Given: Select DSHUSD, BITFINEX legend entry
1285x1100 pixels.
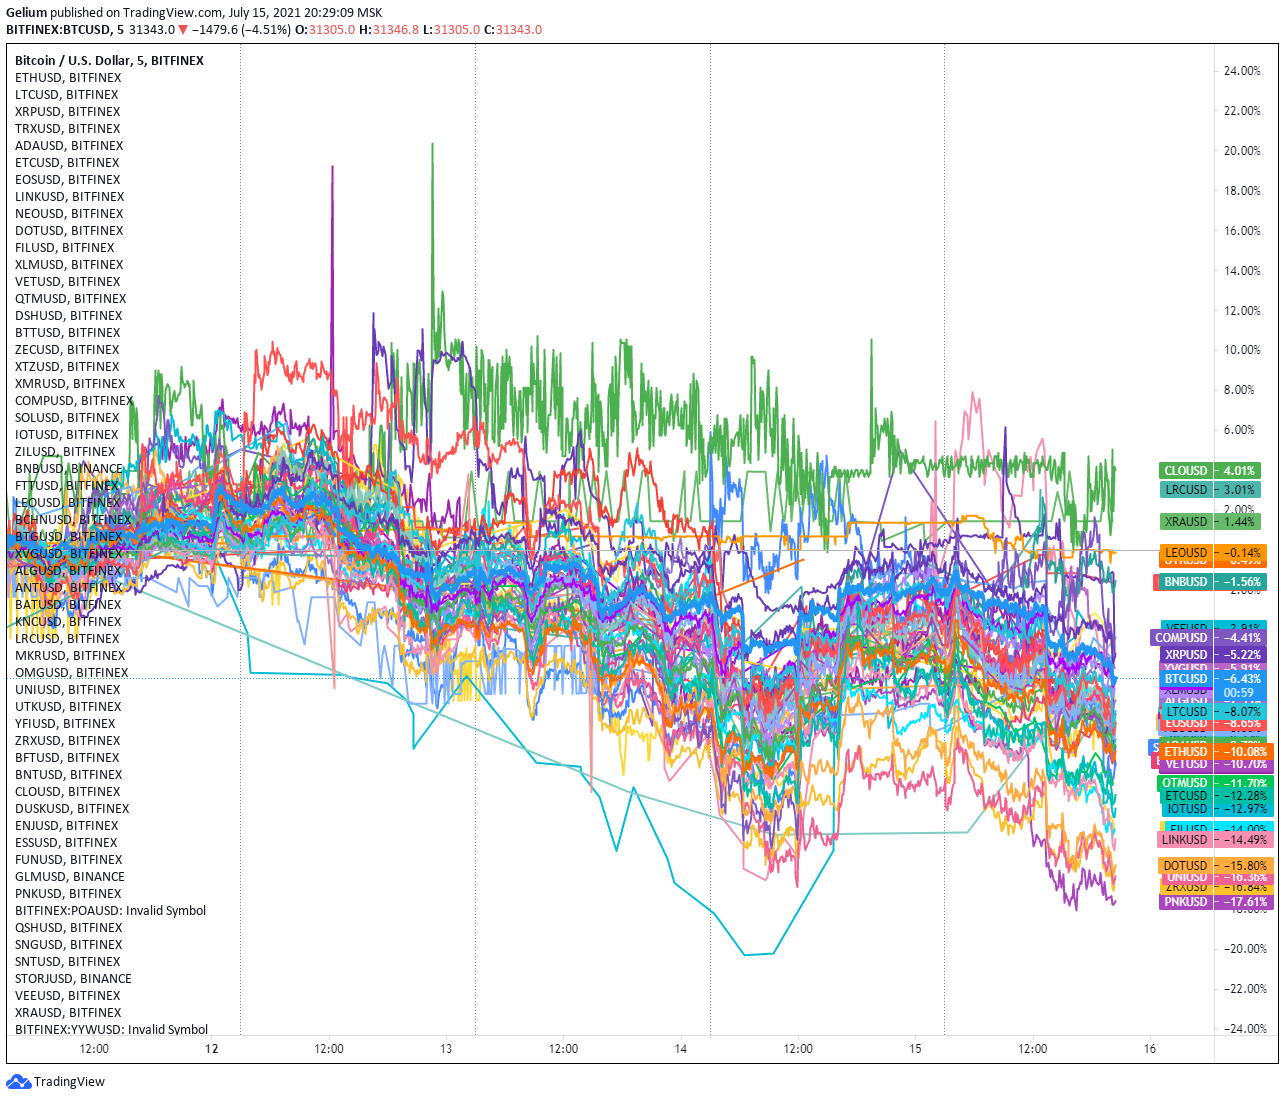Looking at the screenshot, I should pos(69,316).
